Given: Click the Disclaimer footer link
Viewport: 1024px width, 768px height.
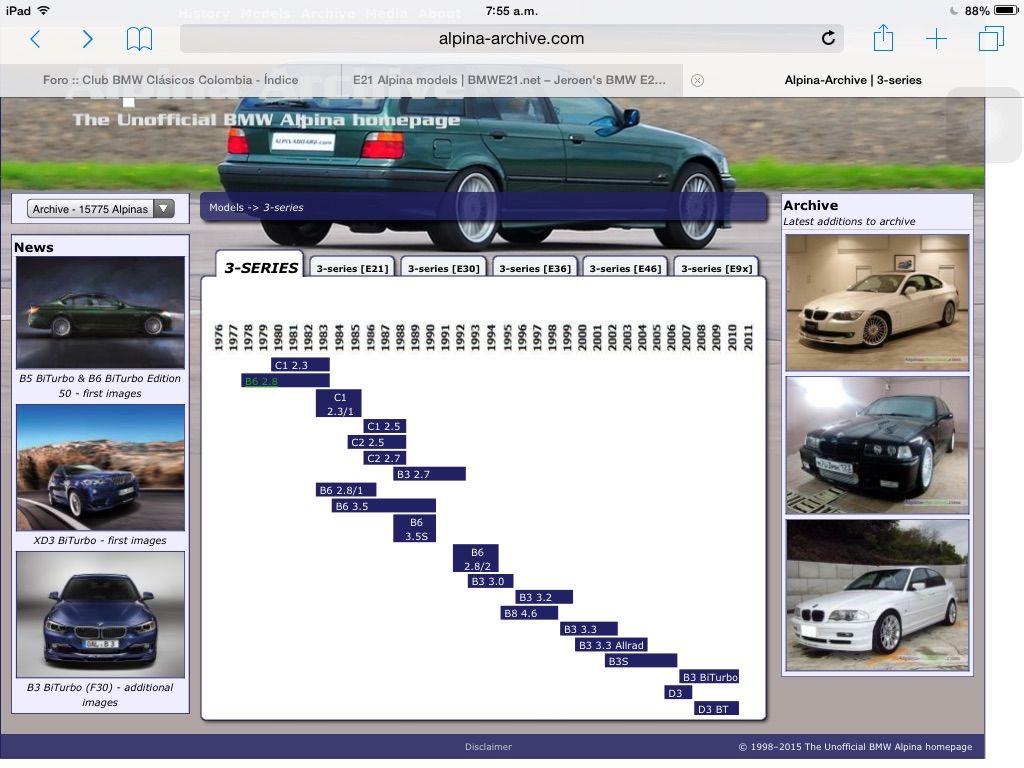Looking at the screenshot, I should [488, 746].
